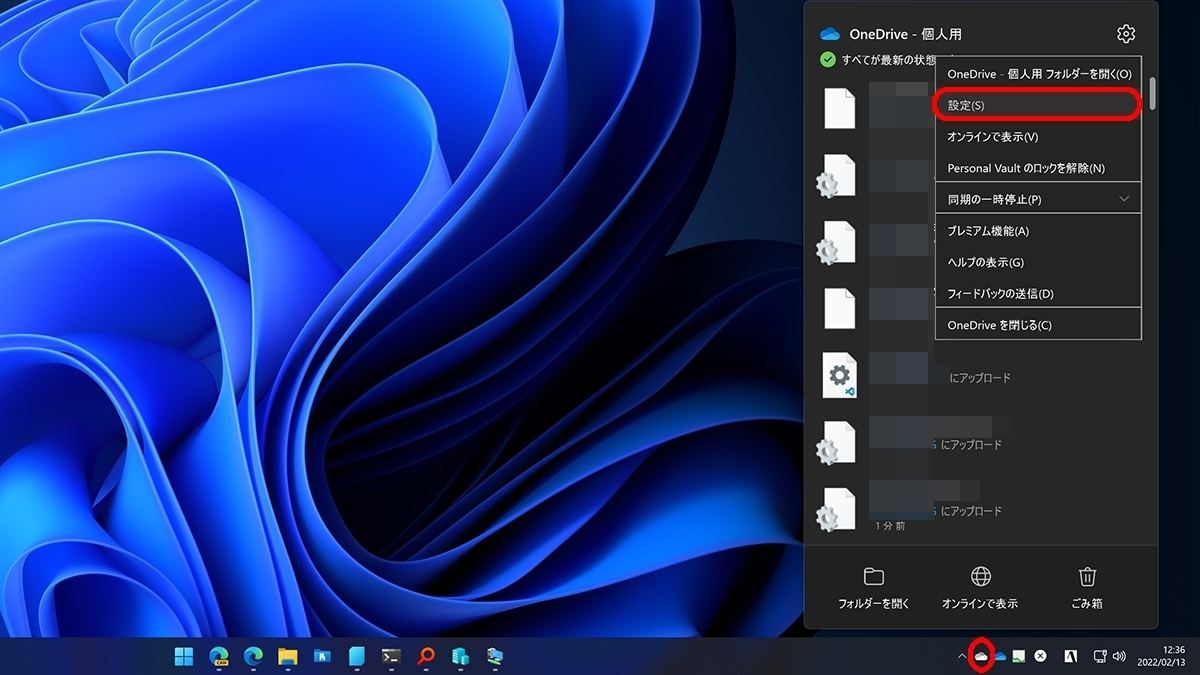
Task: Click the volume speaker tray icon
Action: pos(1119,656)
